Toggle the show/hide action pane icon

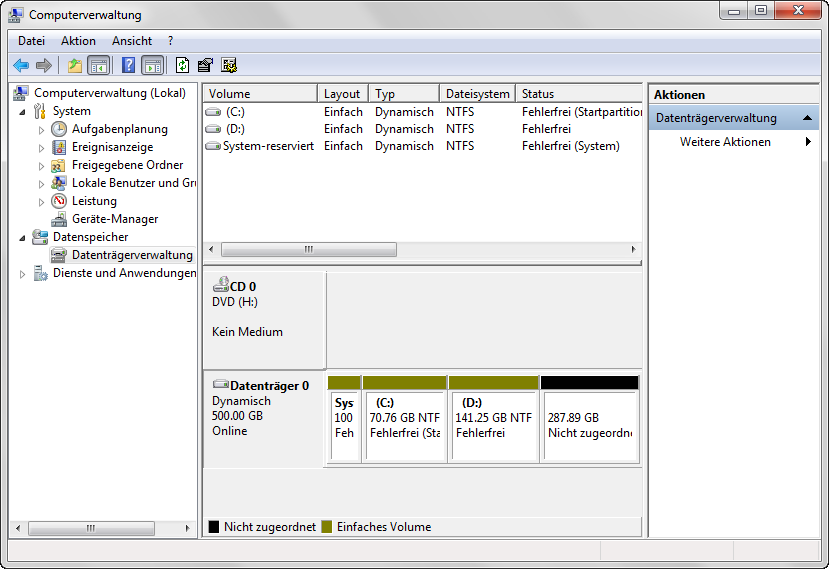tap(153, 66)
